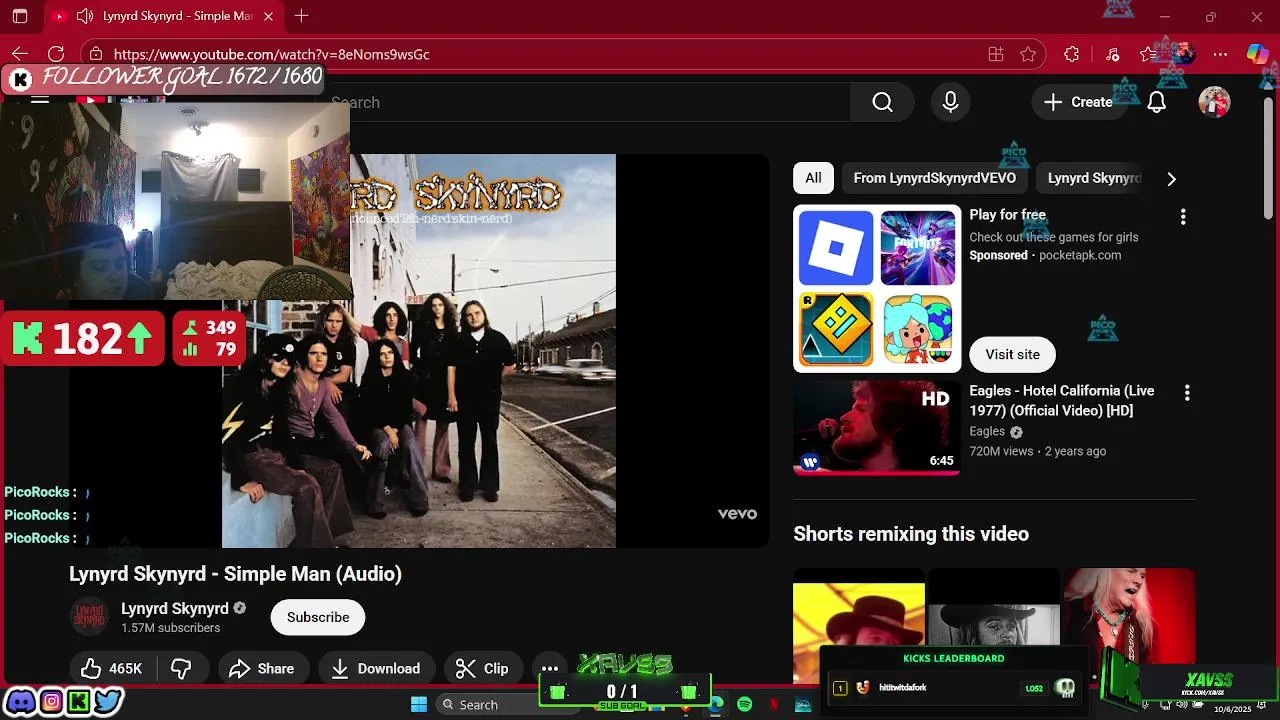Select the Lynyrd Skynyrd filter chip
The width and height of the screenshot is (1280, 720).
[x=1094, y=178]
